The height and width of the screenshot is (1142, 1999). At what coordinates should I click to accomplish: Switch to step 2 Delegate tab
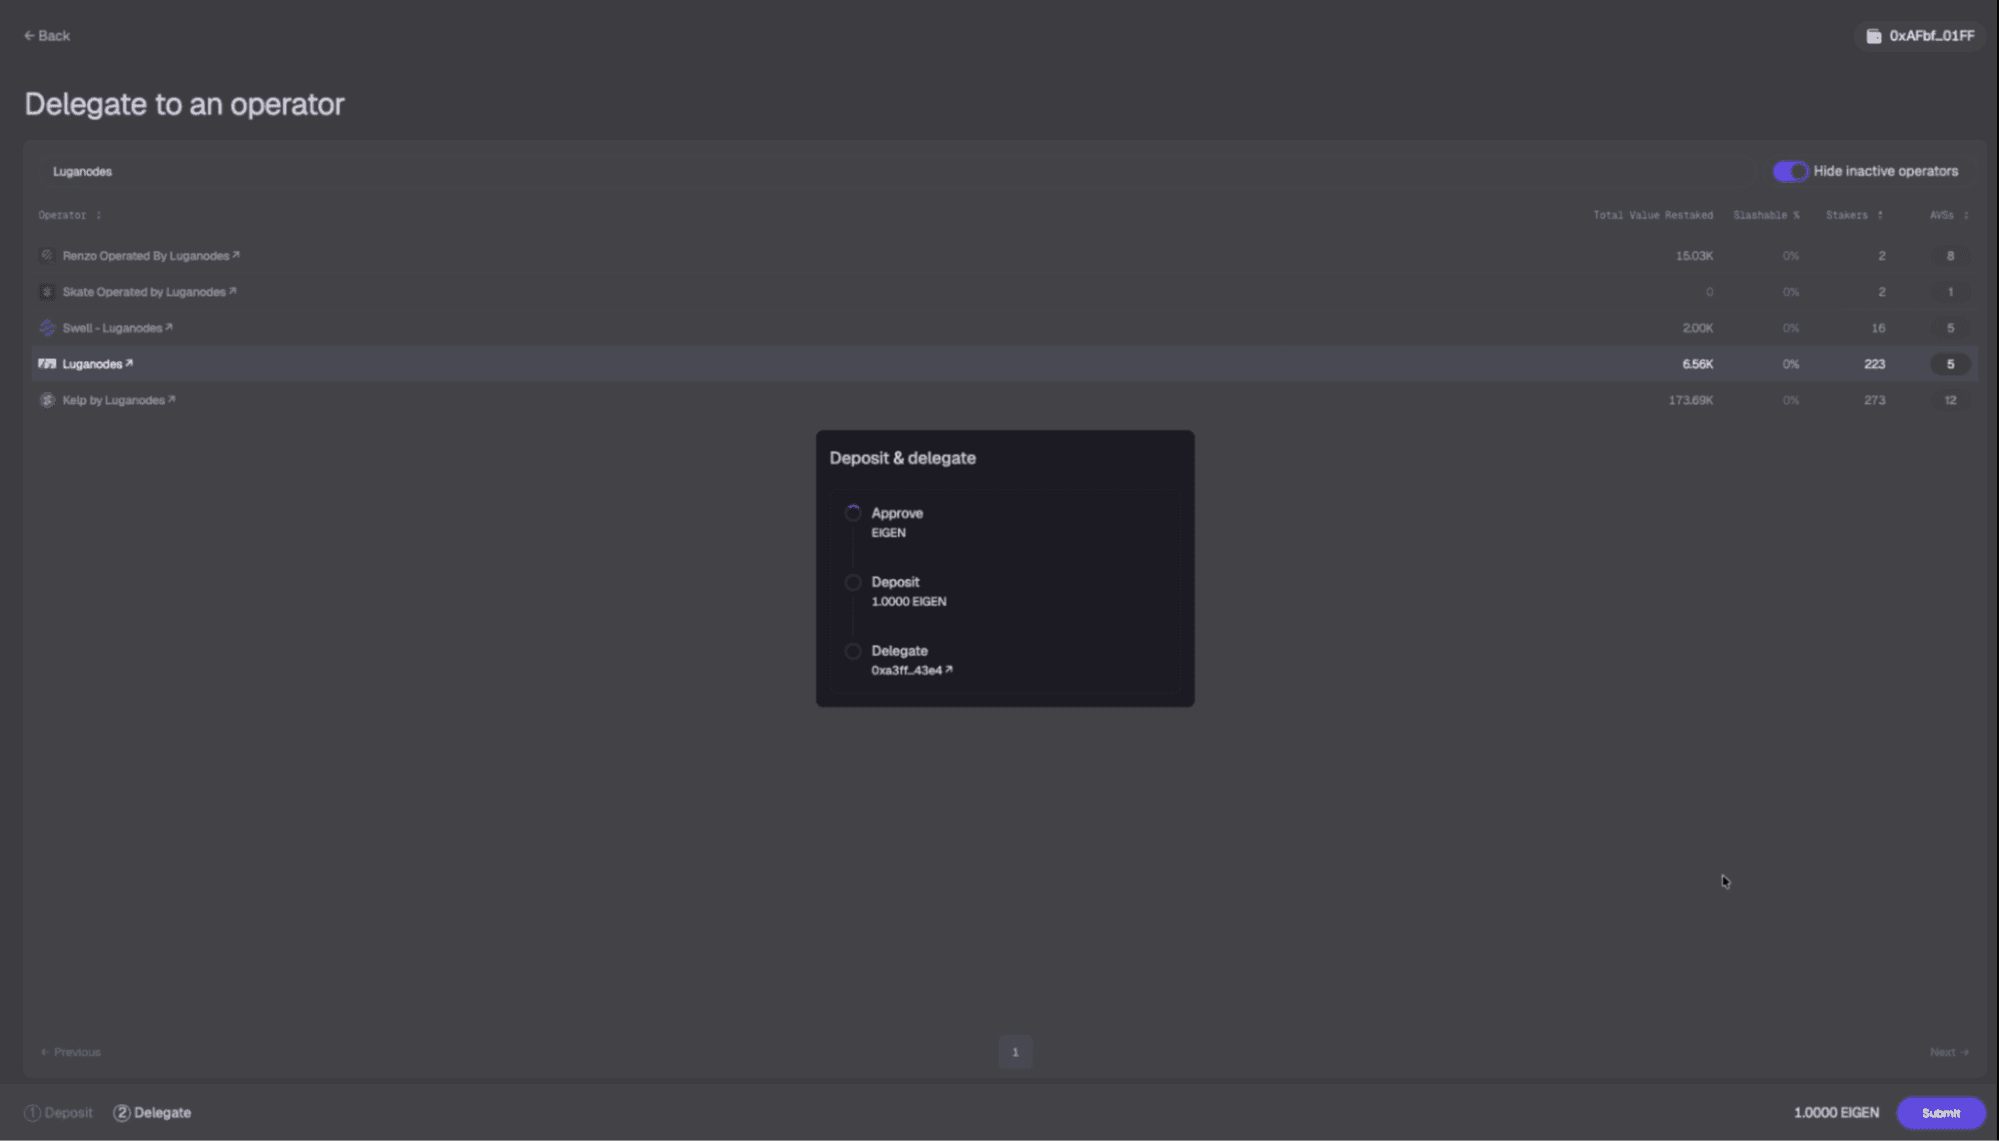(152, 1113)
